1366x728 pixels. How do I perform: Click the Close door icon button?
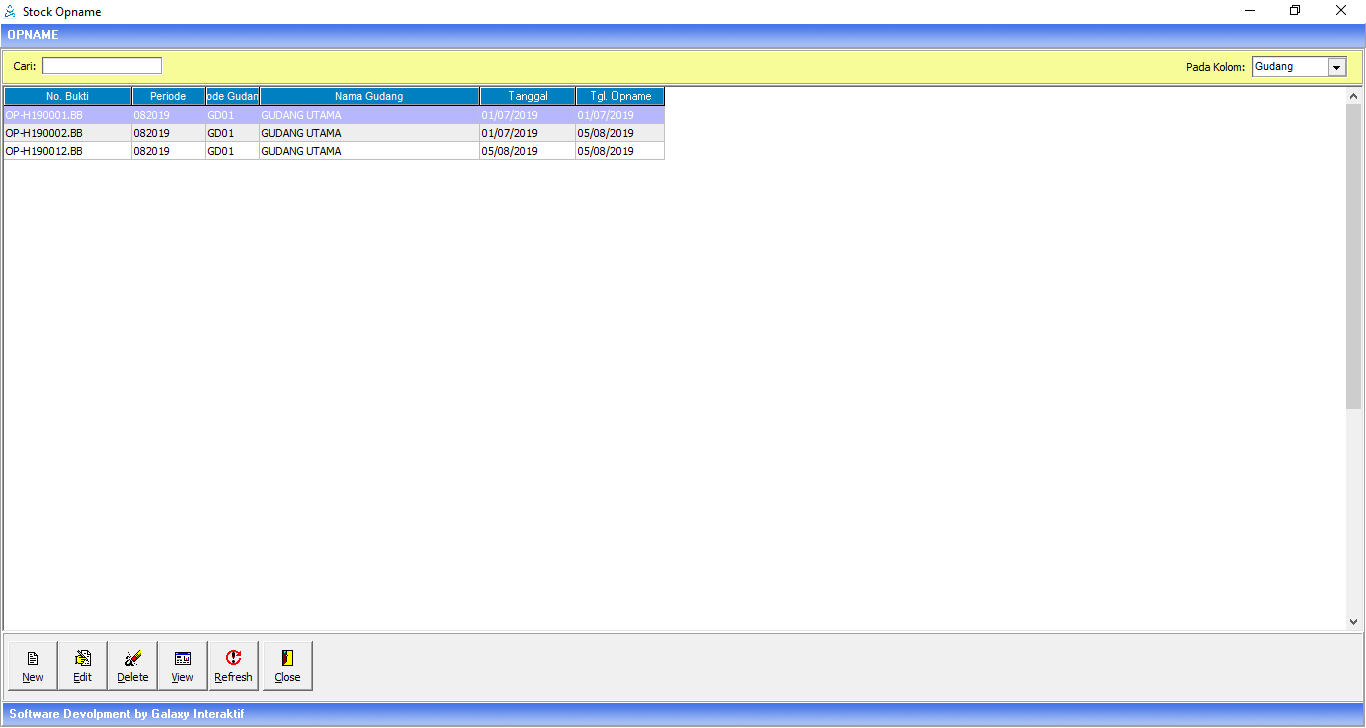pyautogui.click(x=287, y=666)
